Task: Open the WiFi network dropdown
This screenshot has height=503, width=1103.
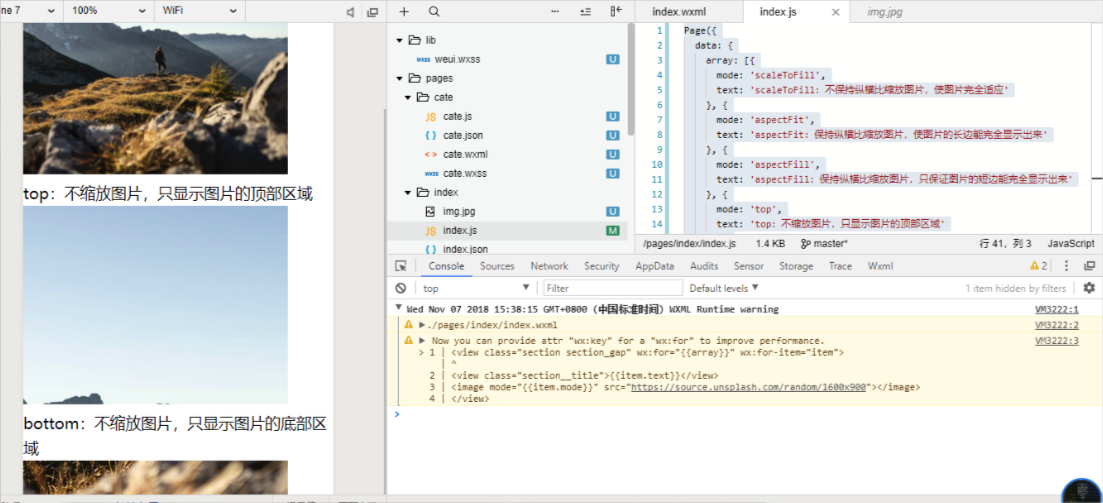Action: pos(200,11)
